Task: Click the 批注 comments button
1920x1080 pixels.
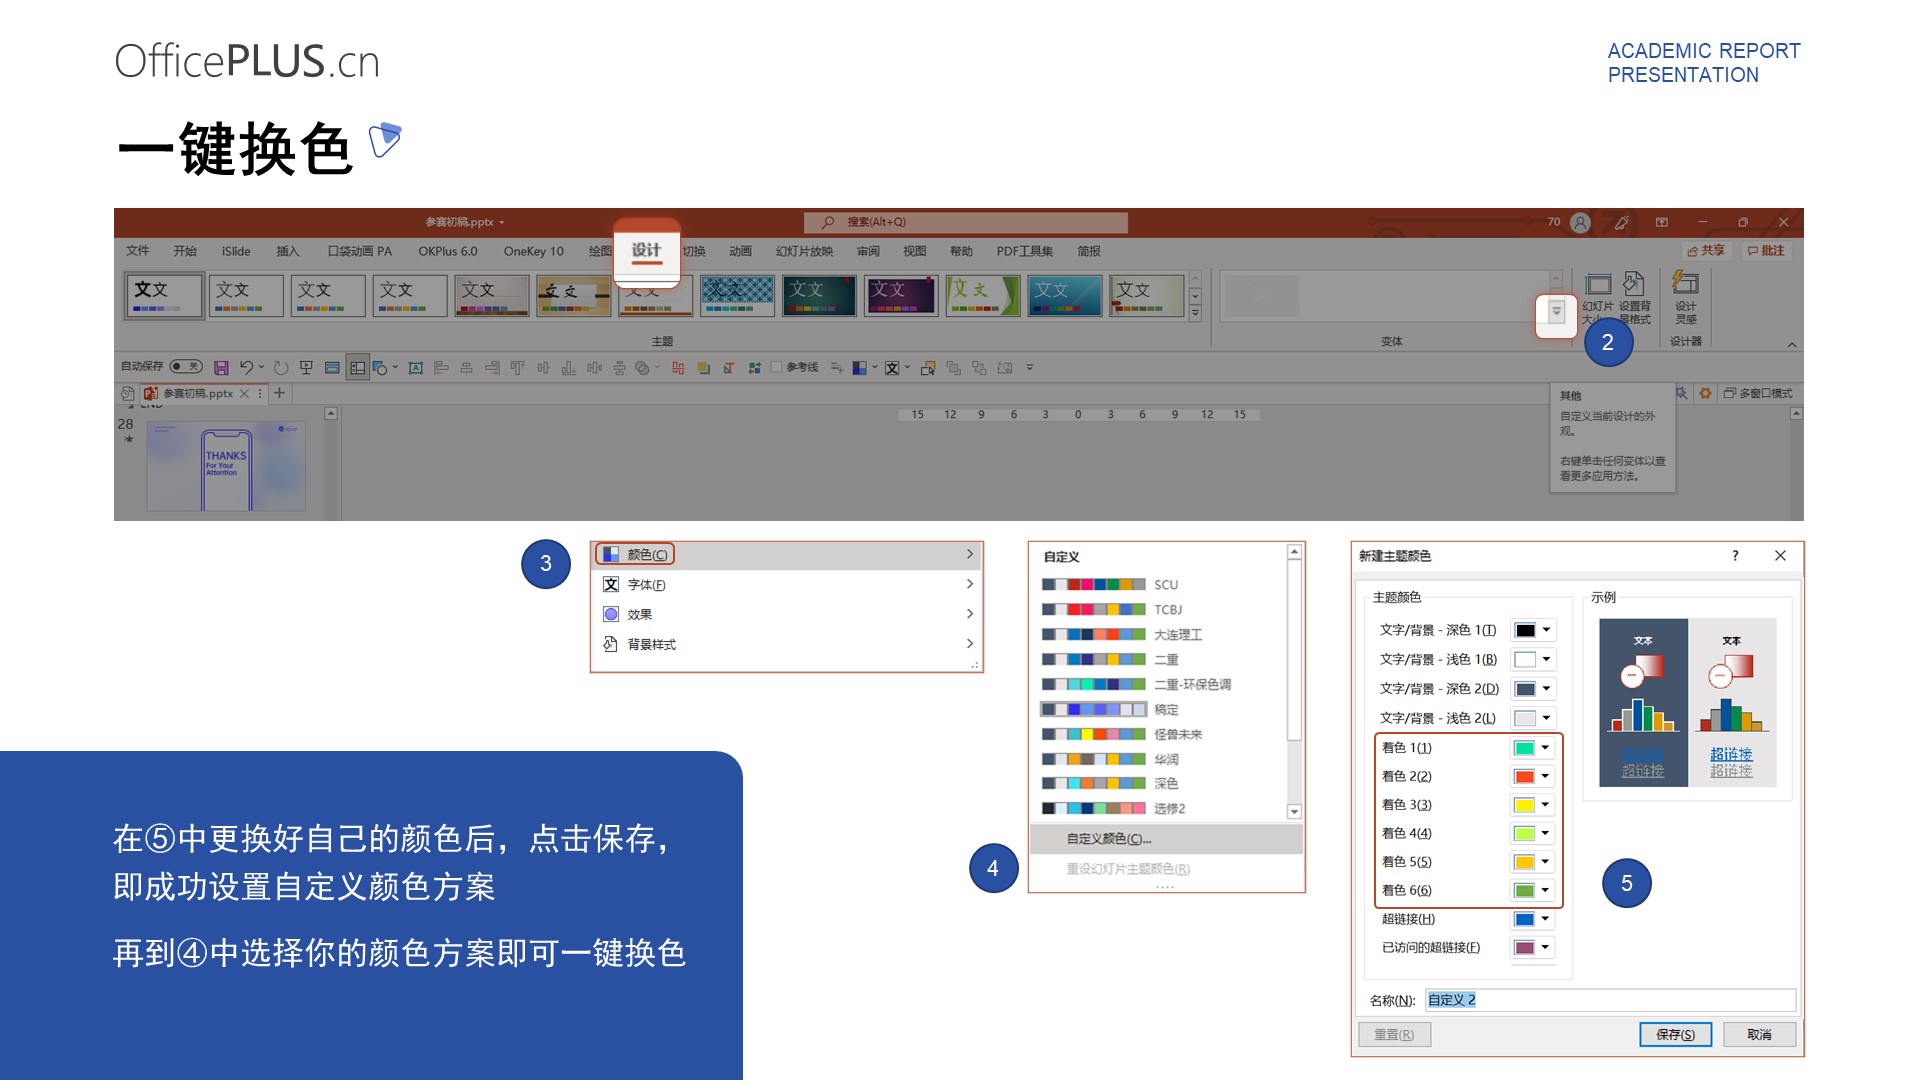Action: tap(1766, 251)
